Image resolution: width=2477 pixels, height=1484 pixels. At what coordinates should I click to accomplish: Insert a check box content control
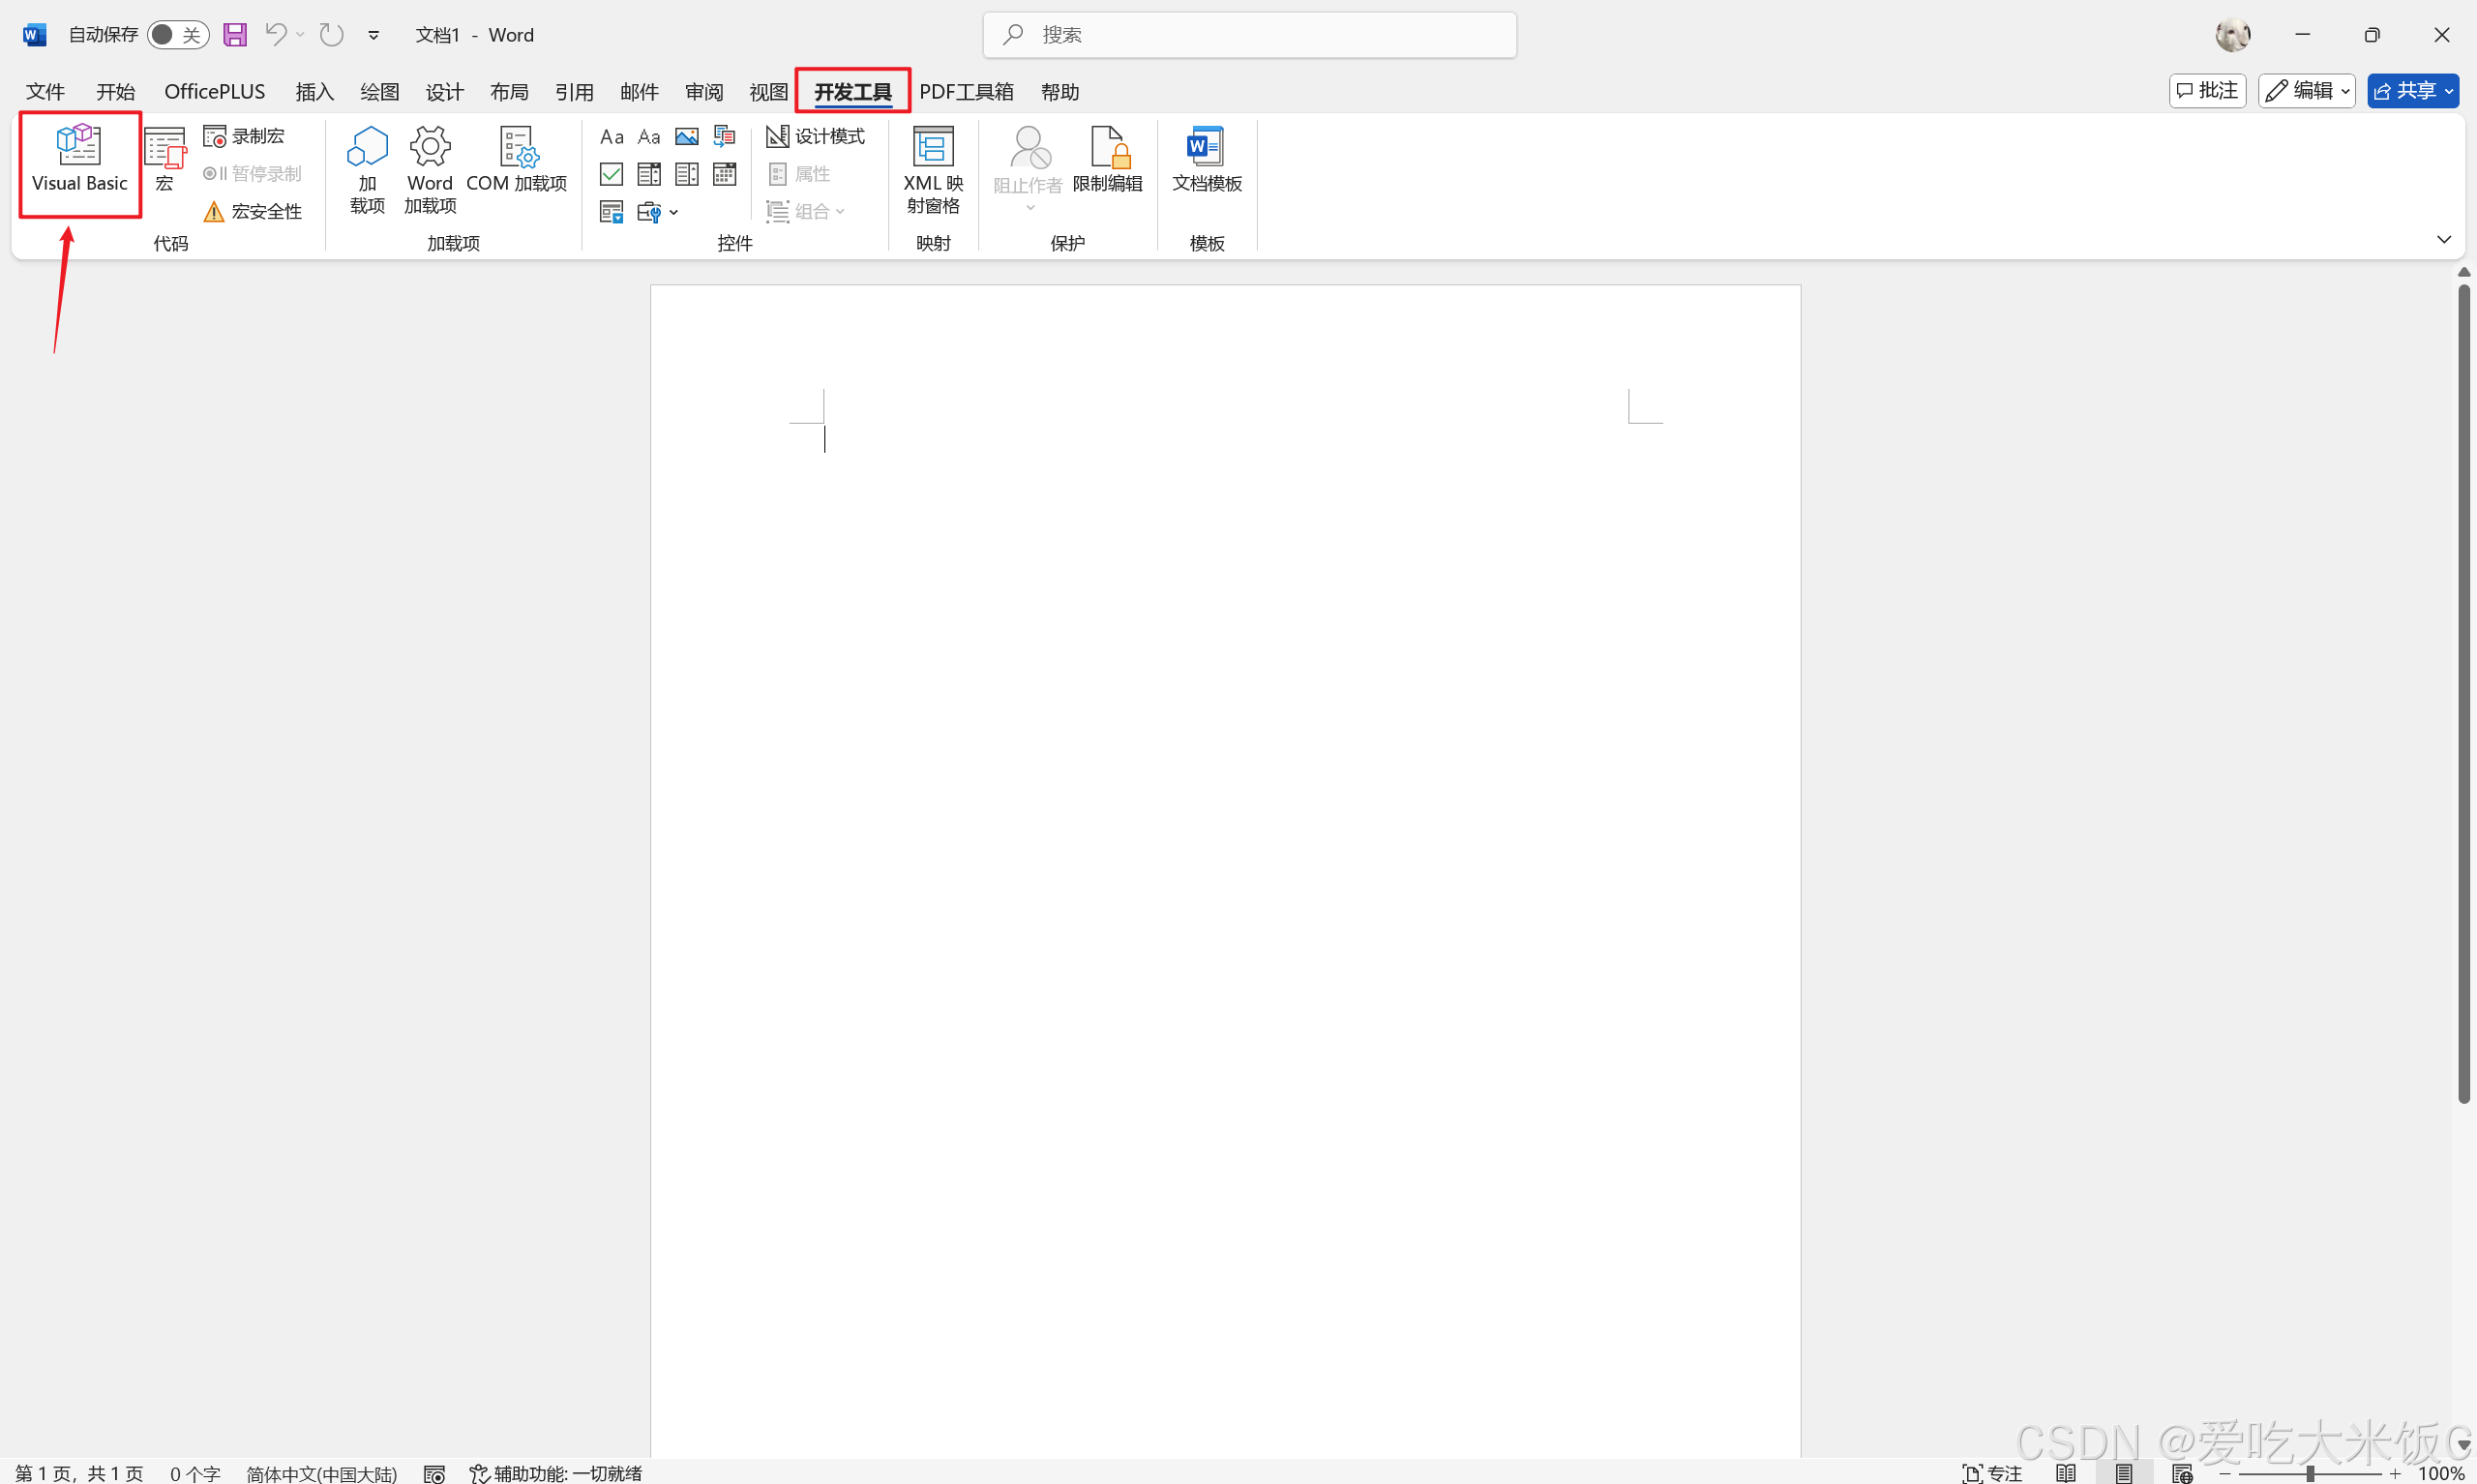[611, 174]
